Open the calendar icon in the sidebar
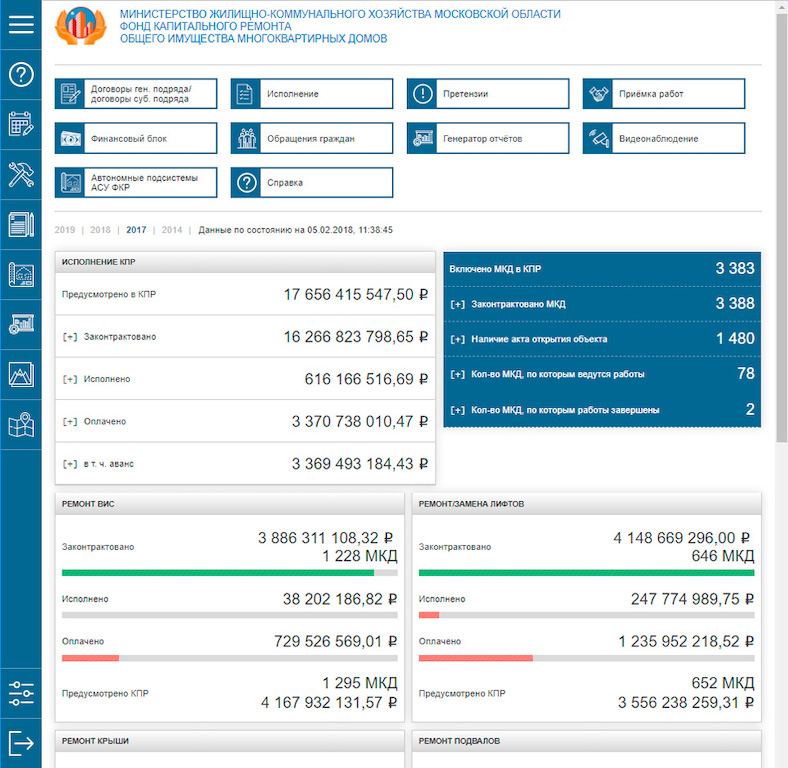This screenshot has width=788, height=768. (x=20, y=124)
